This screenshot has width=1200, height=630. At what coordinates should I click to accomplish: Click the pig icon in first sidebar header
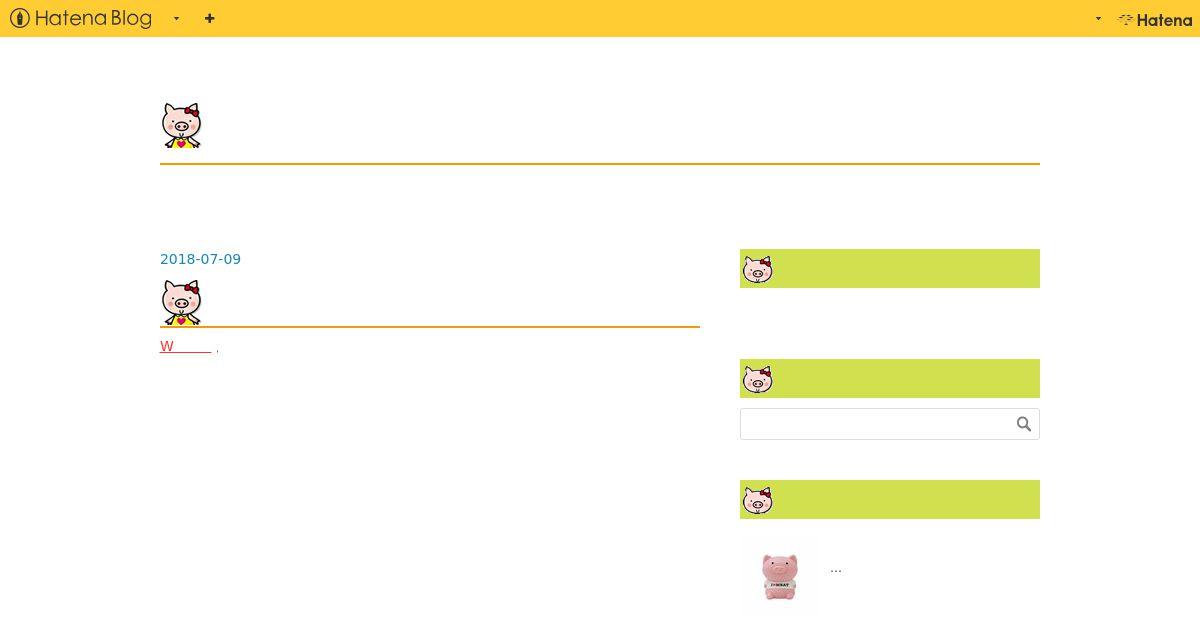(758, 269)
